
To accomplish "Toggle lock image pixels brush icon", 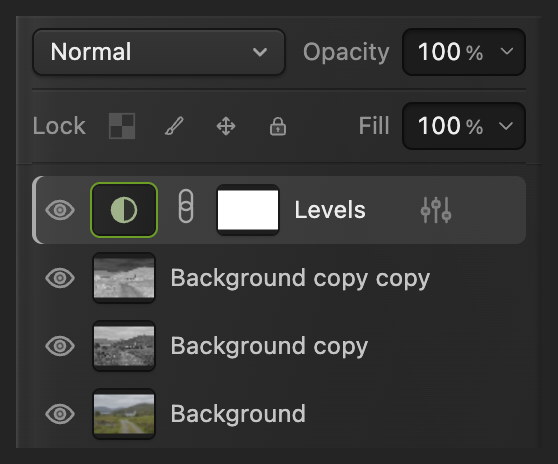I will 174,126.
